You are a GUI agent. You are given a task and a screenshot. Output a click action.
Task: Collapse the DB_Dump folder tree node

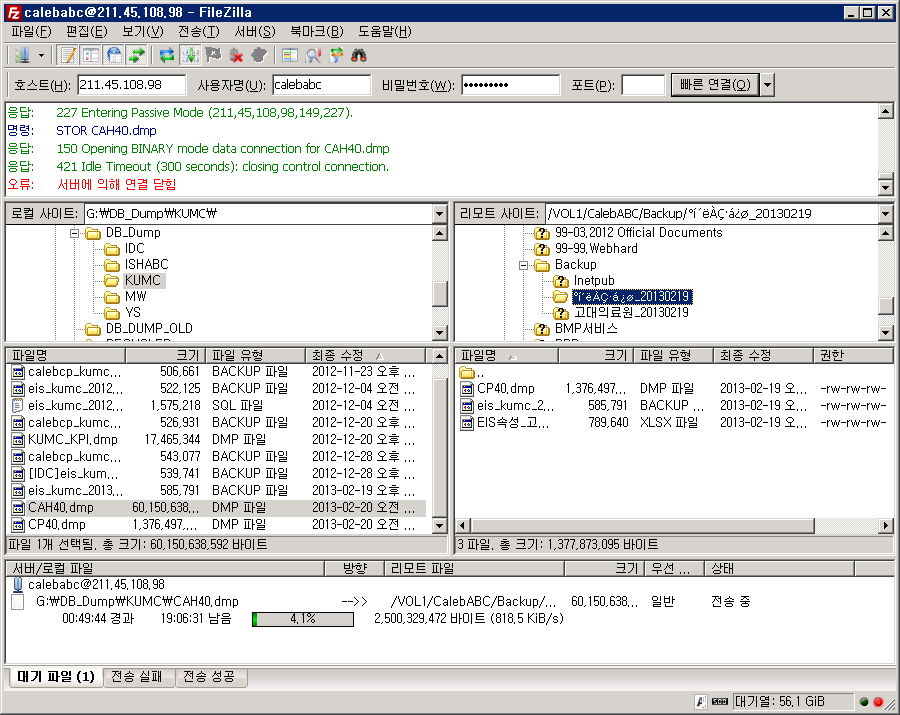click(75, 233)
